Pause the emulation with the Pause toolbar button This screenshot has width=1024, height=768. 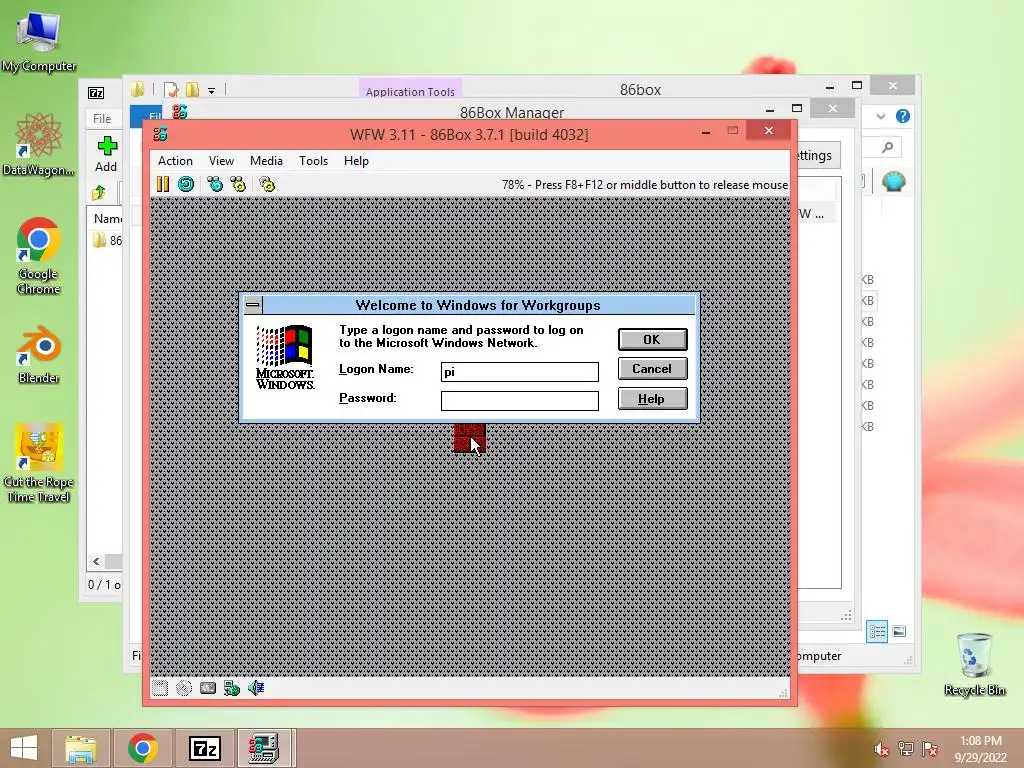coord(163,184)
